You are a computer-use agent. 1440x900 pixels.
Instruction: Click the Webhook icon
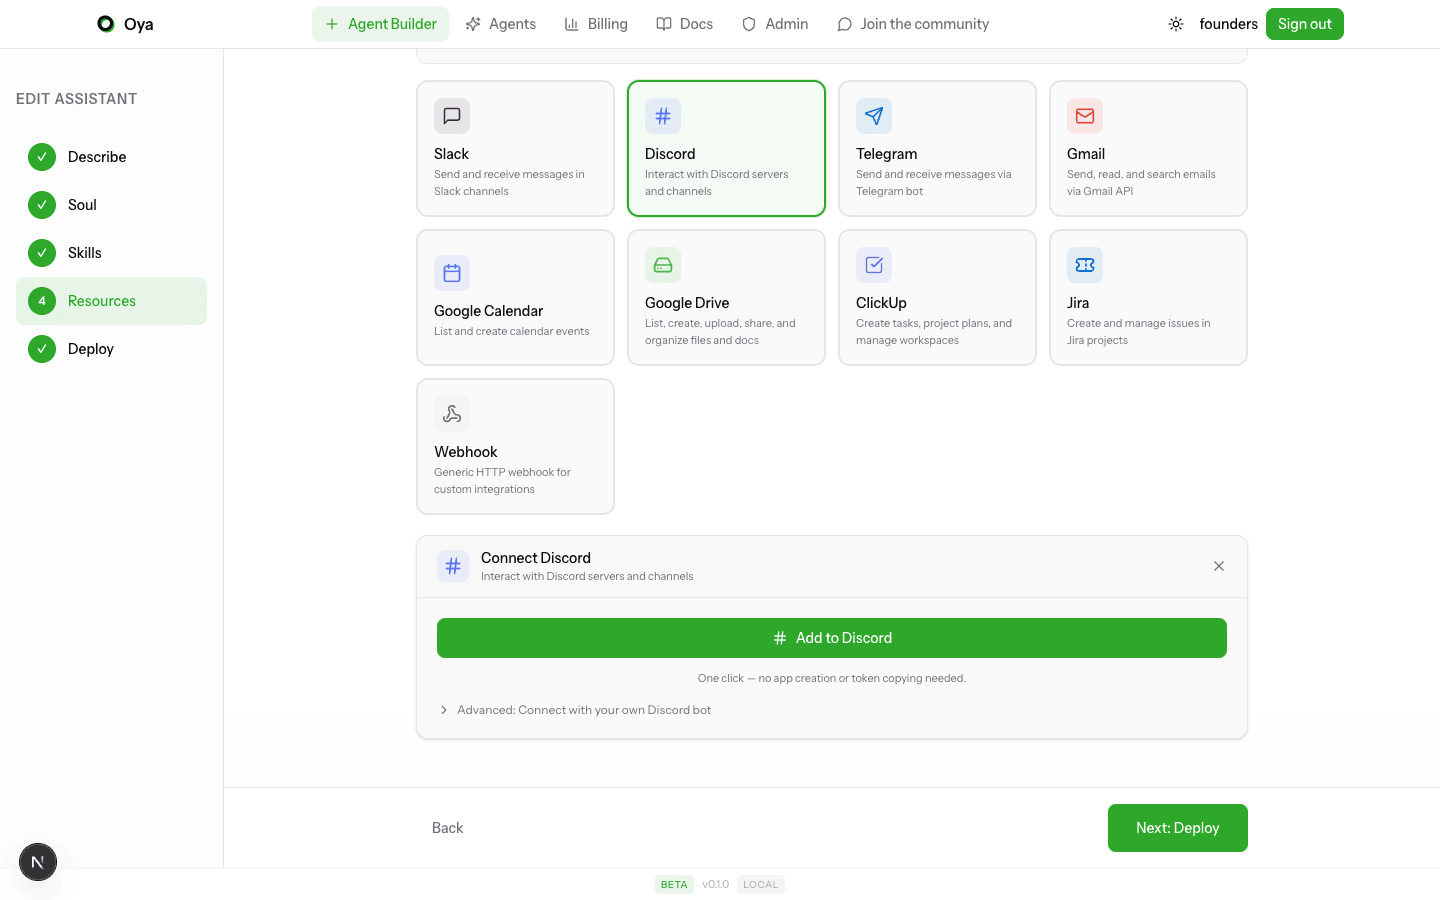pyautogui.click(x=451, y=413)
